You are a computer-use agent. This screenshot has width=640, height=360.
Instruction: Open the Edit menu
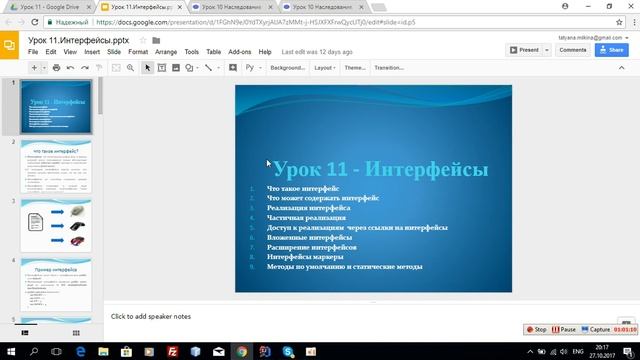point(51,52)
